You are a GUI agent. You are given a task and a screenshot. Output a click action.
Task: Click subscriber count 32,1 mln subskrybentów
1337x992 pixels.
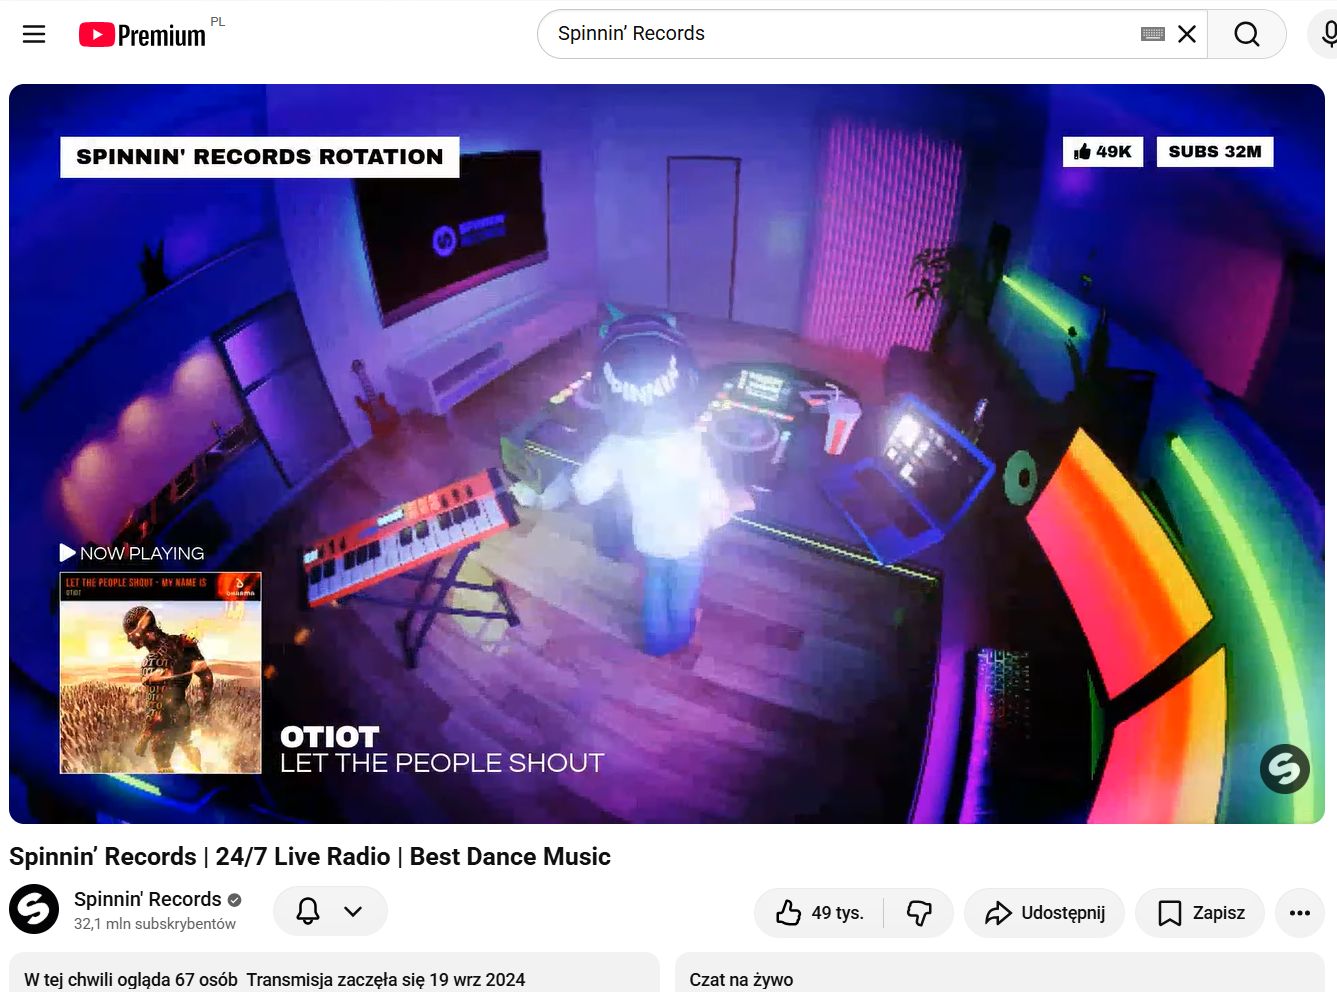155,924
